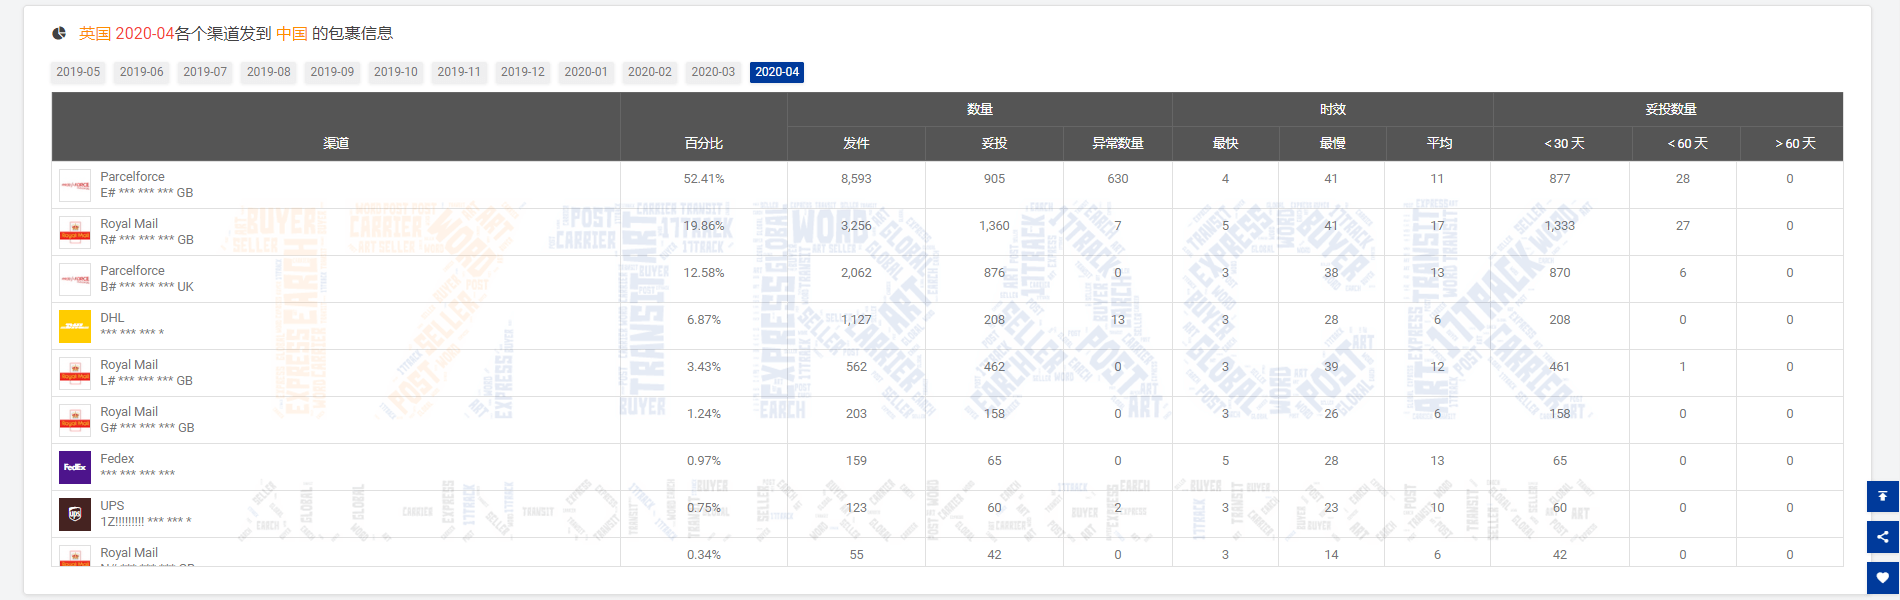Viewport: 1900px width, 600px height.
Task: Click the scroll-to-top arrow icon
Action: (x=1882, y=496)
